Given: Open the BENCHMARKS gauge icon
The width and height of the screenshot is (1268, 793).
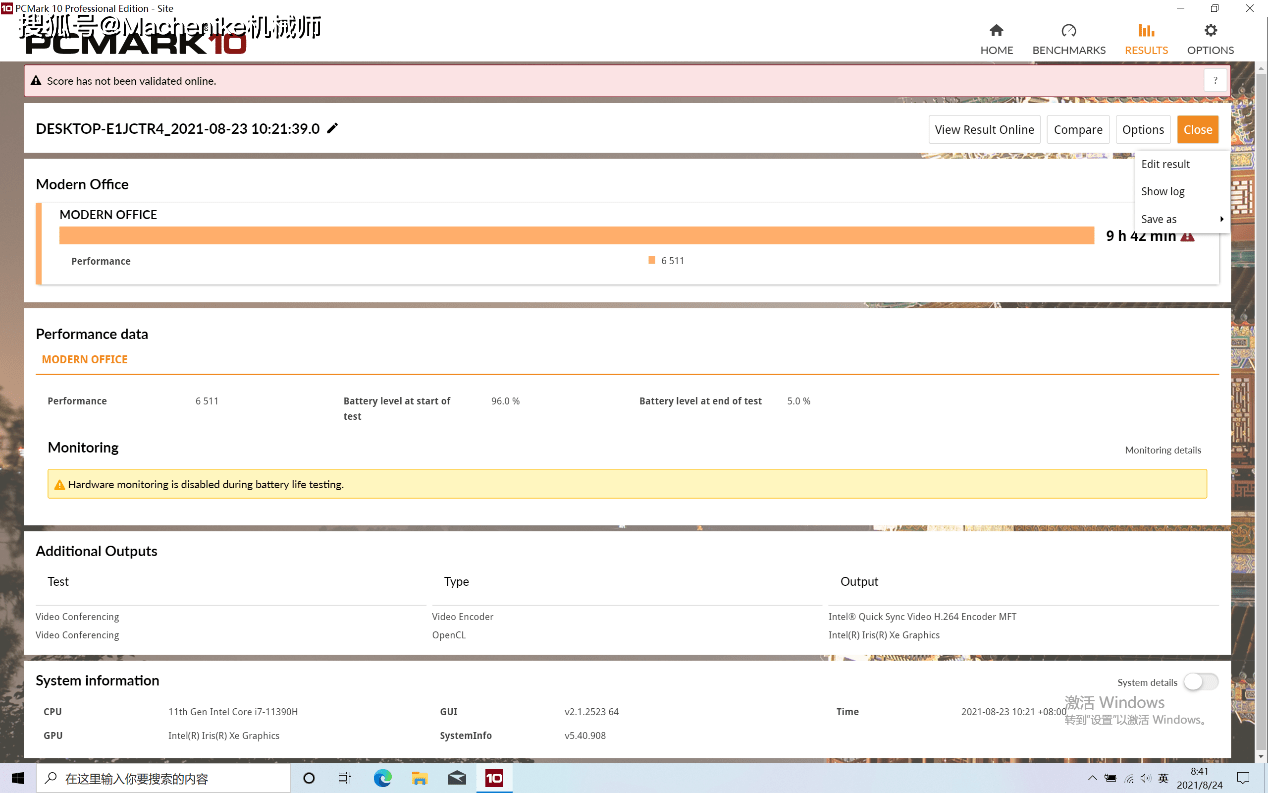Looking at the screenshot, I should (1068, 31).
